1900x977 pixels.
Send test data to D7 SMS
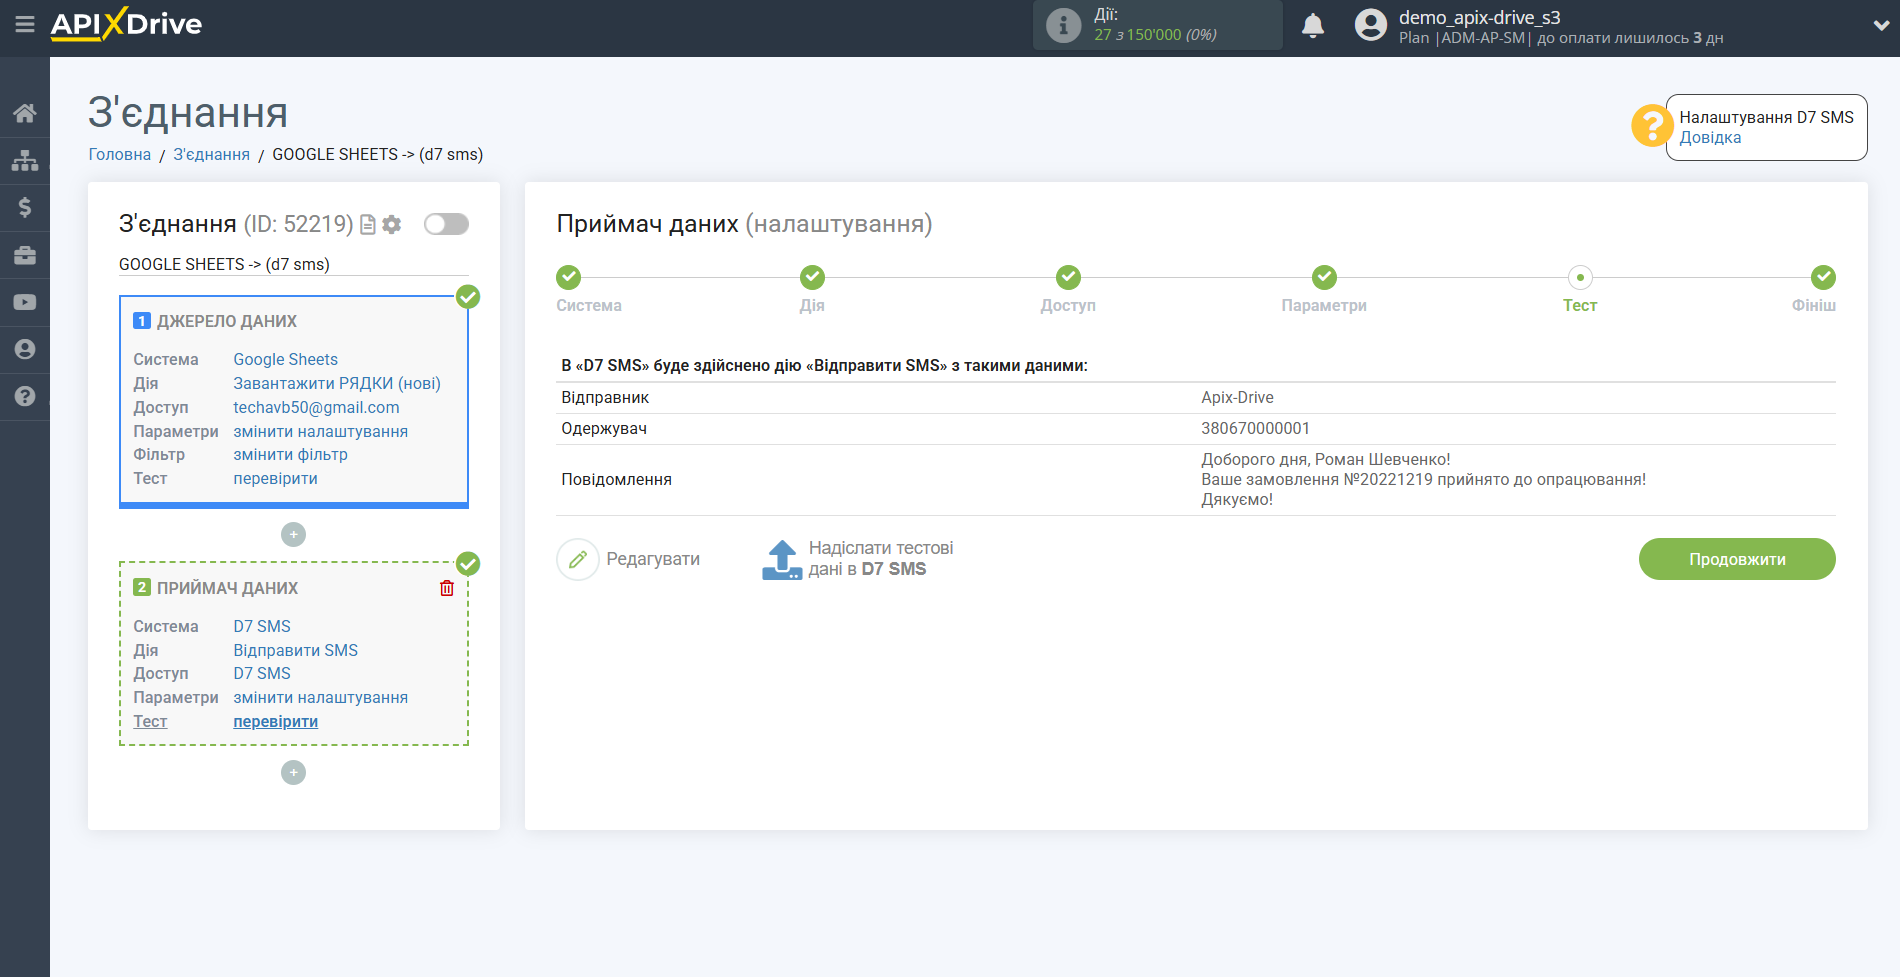coord(858,559)
